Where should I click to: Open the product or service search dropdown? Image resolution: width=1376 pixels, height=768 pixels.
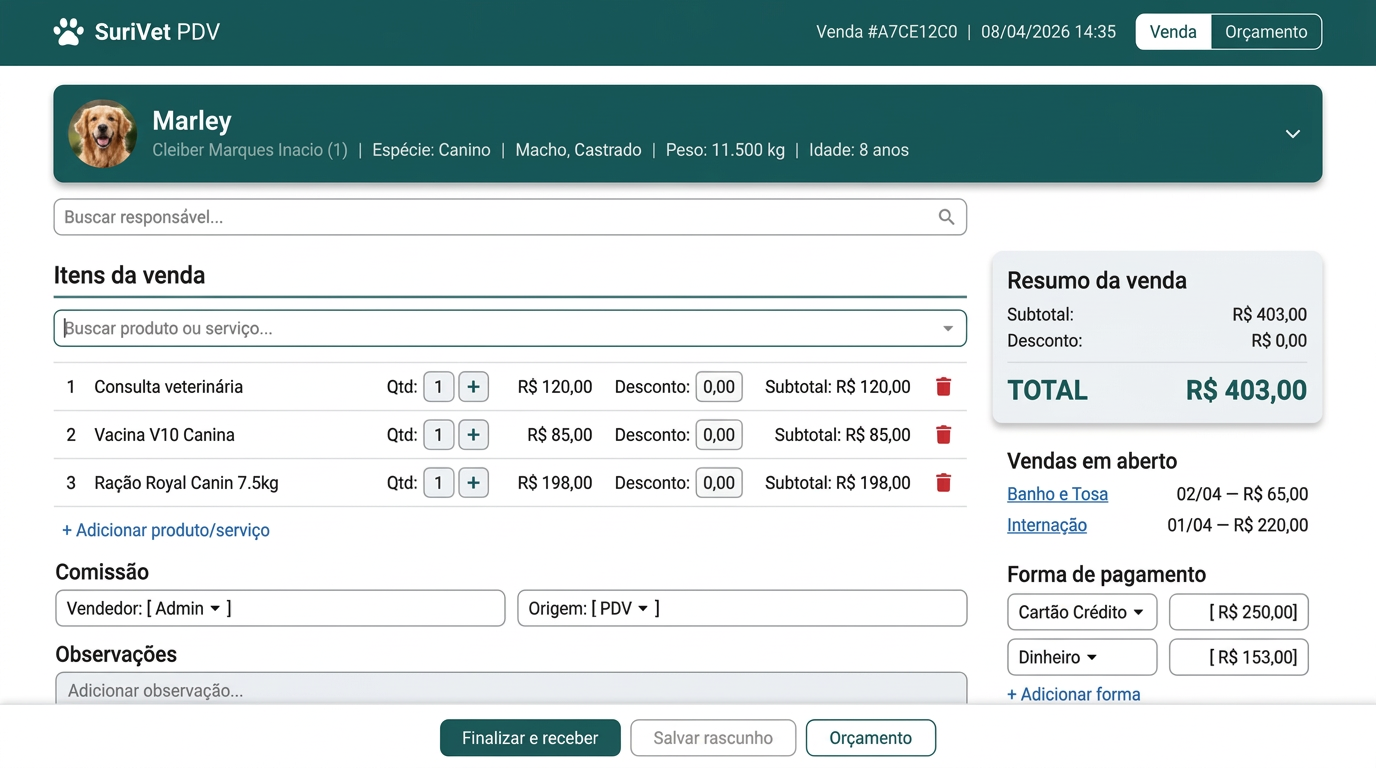pyautogui.click(x=947, y=329)
